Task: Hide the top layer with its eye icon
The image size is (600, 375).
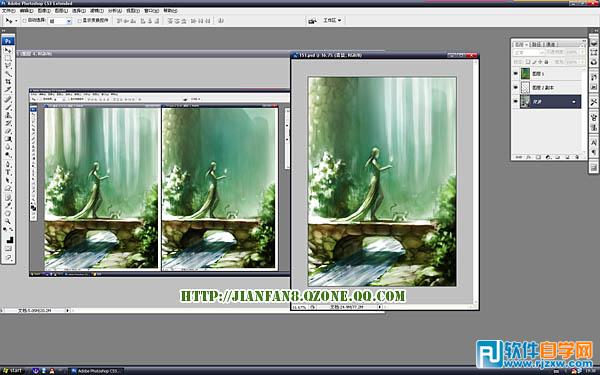Action: 516,73
